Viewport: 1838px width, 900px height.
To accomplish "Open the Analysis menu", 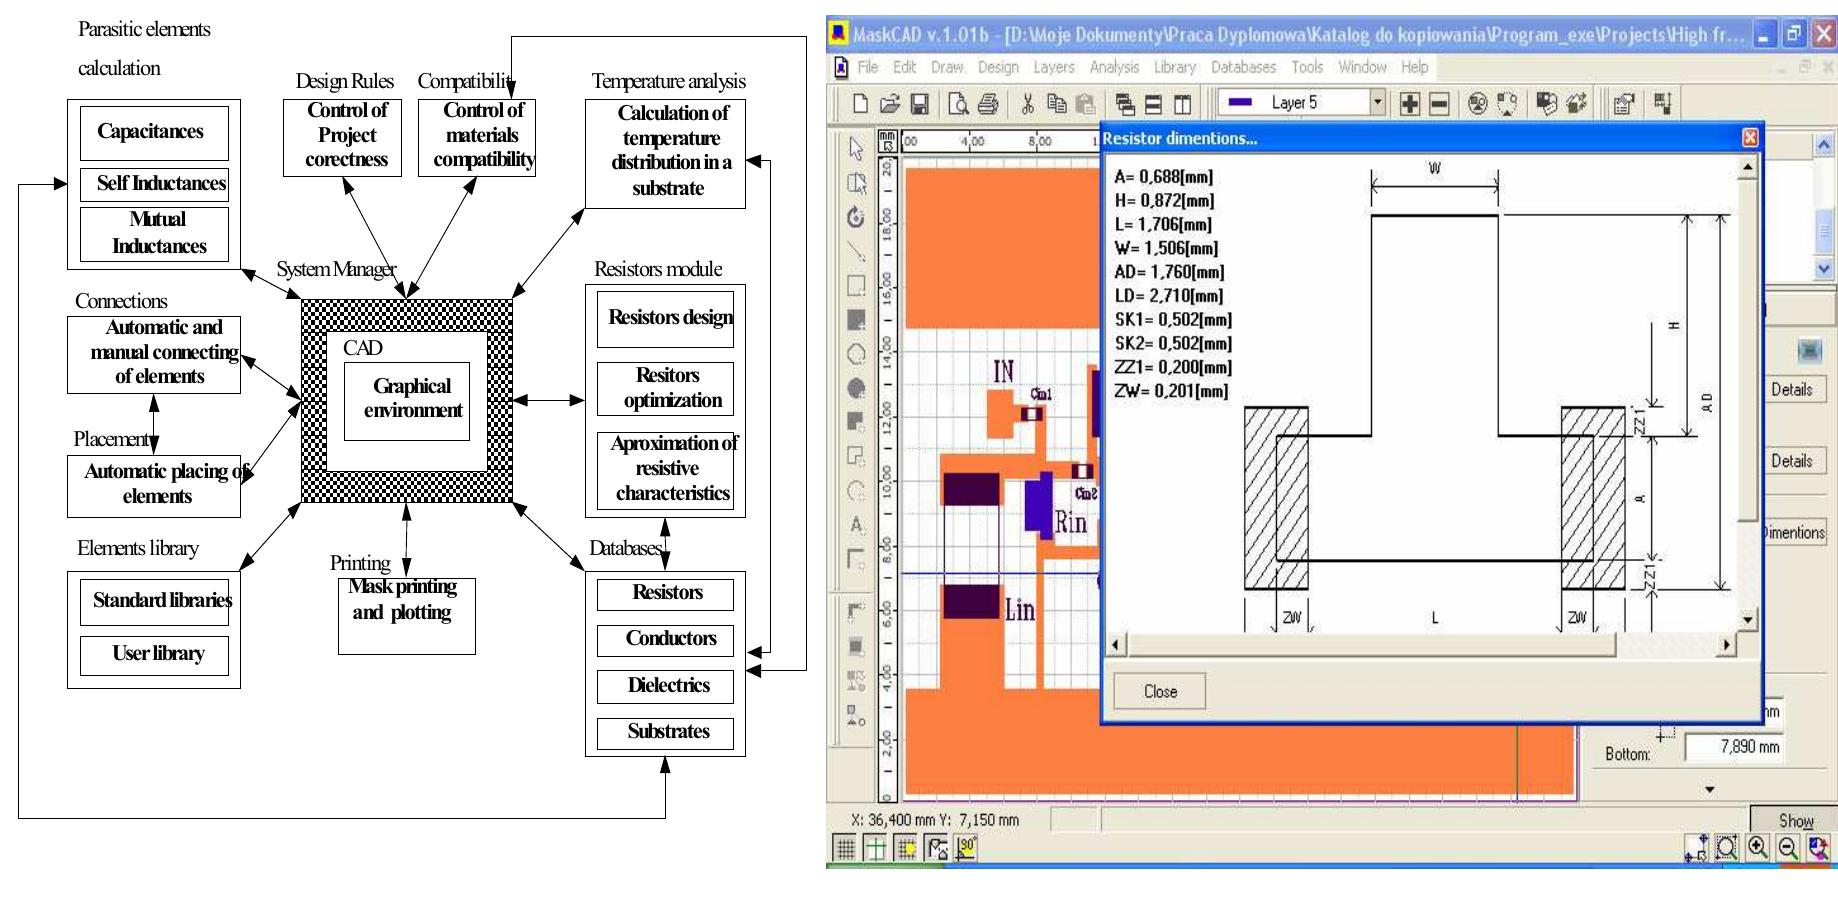I will (x=1114, y=67).
